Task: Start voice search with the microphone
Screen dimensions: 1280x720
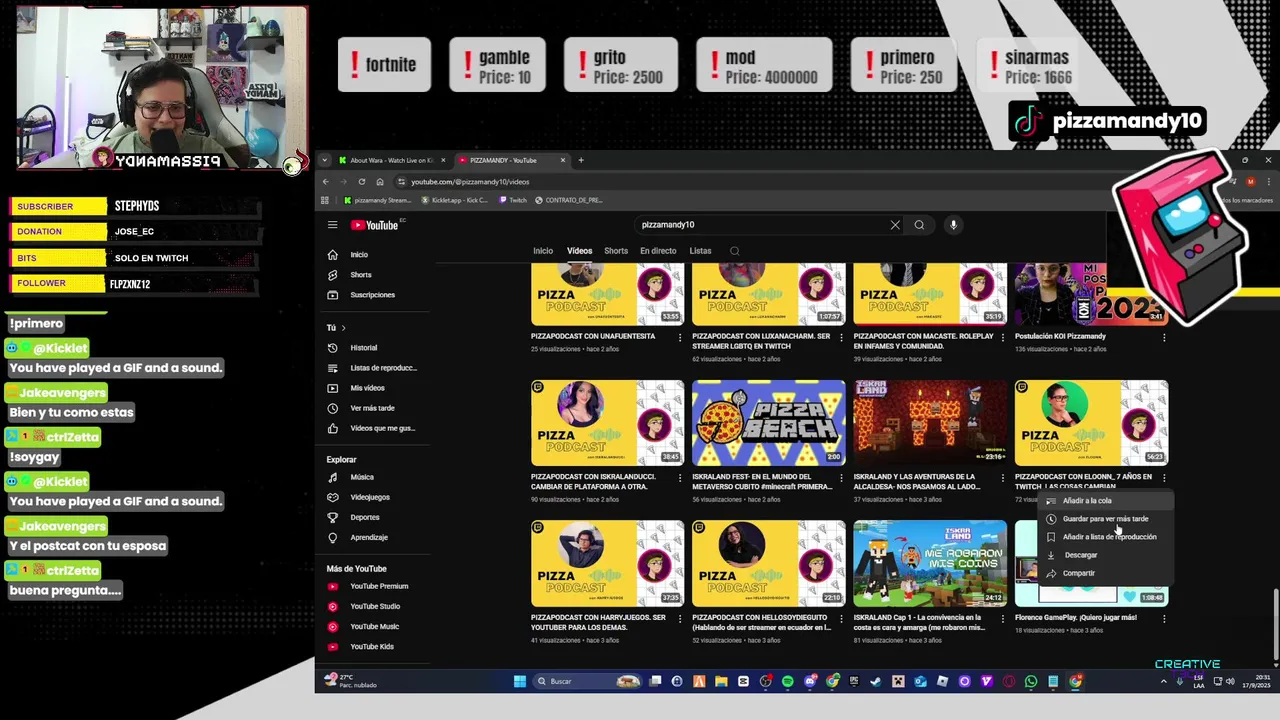Action: (x=953, y=225)
